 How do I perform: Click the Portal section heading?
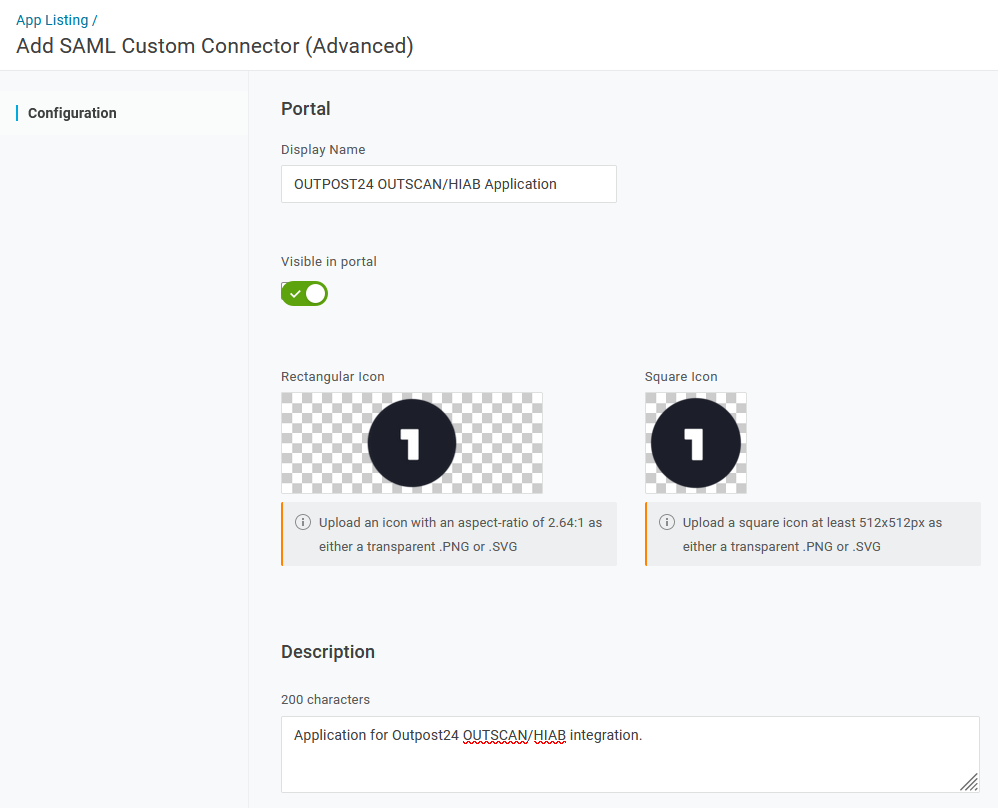tap(306, 109)
